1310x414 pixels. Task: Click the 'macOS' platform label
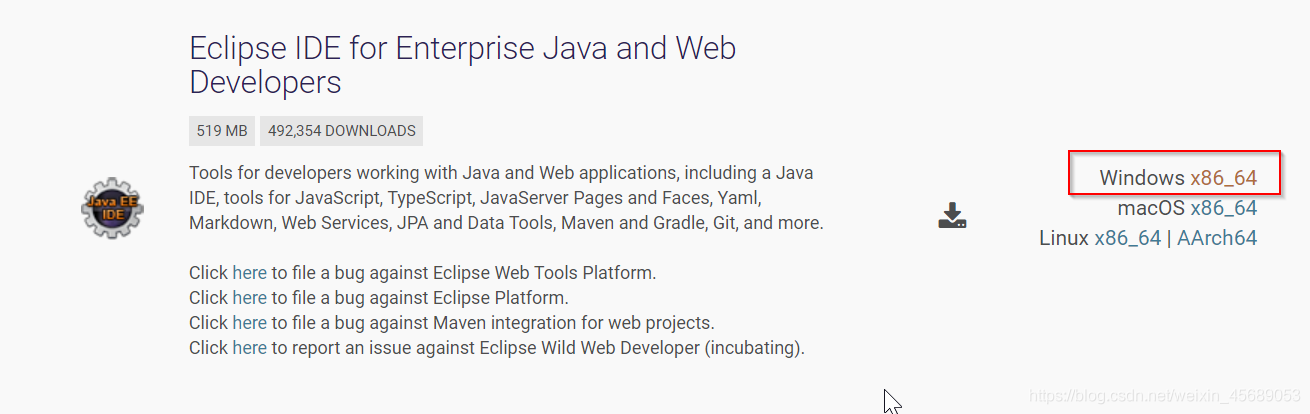[1151, 208]
